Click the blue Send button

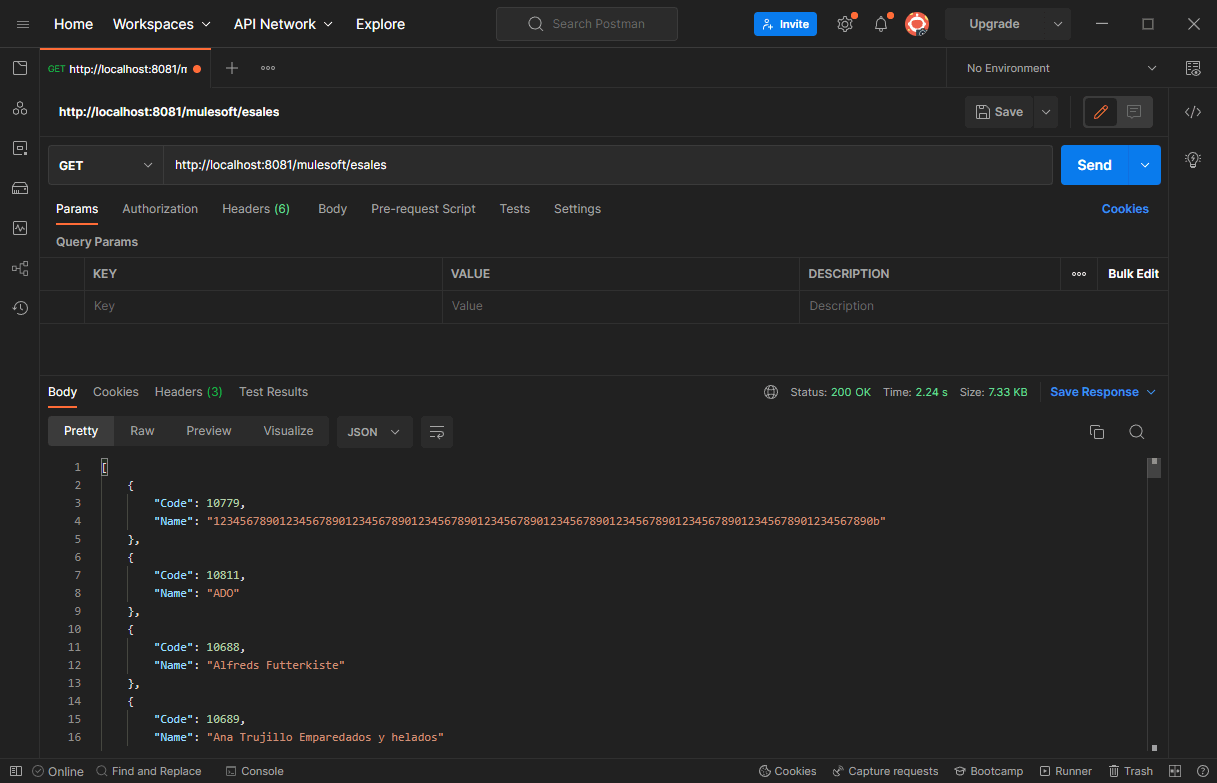pyautogui.click(x=1094, y=165)
